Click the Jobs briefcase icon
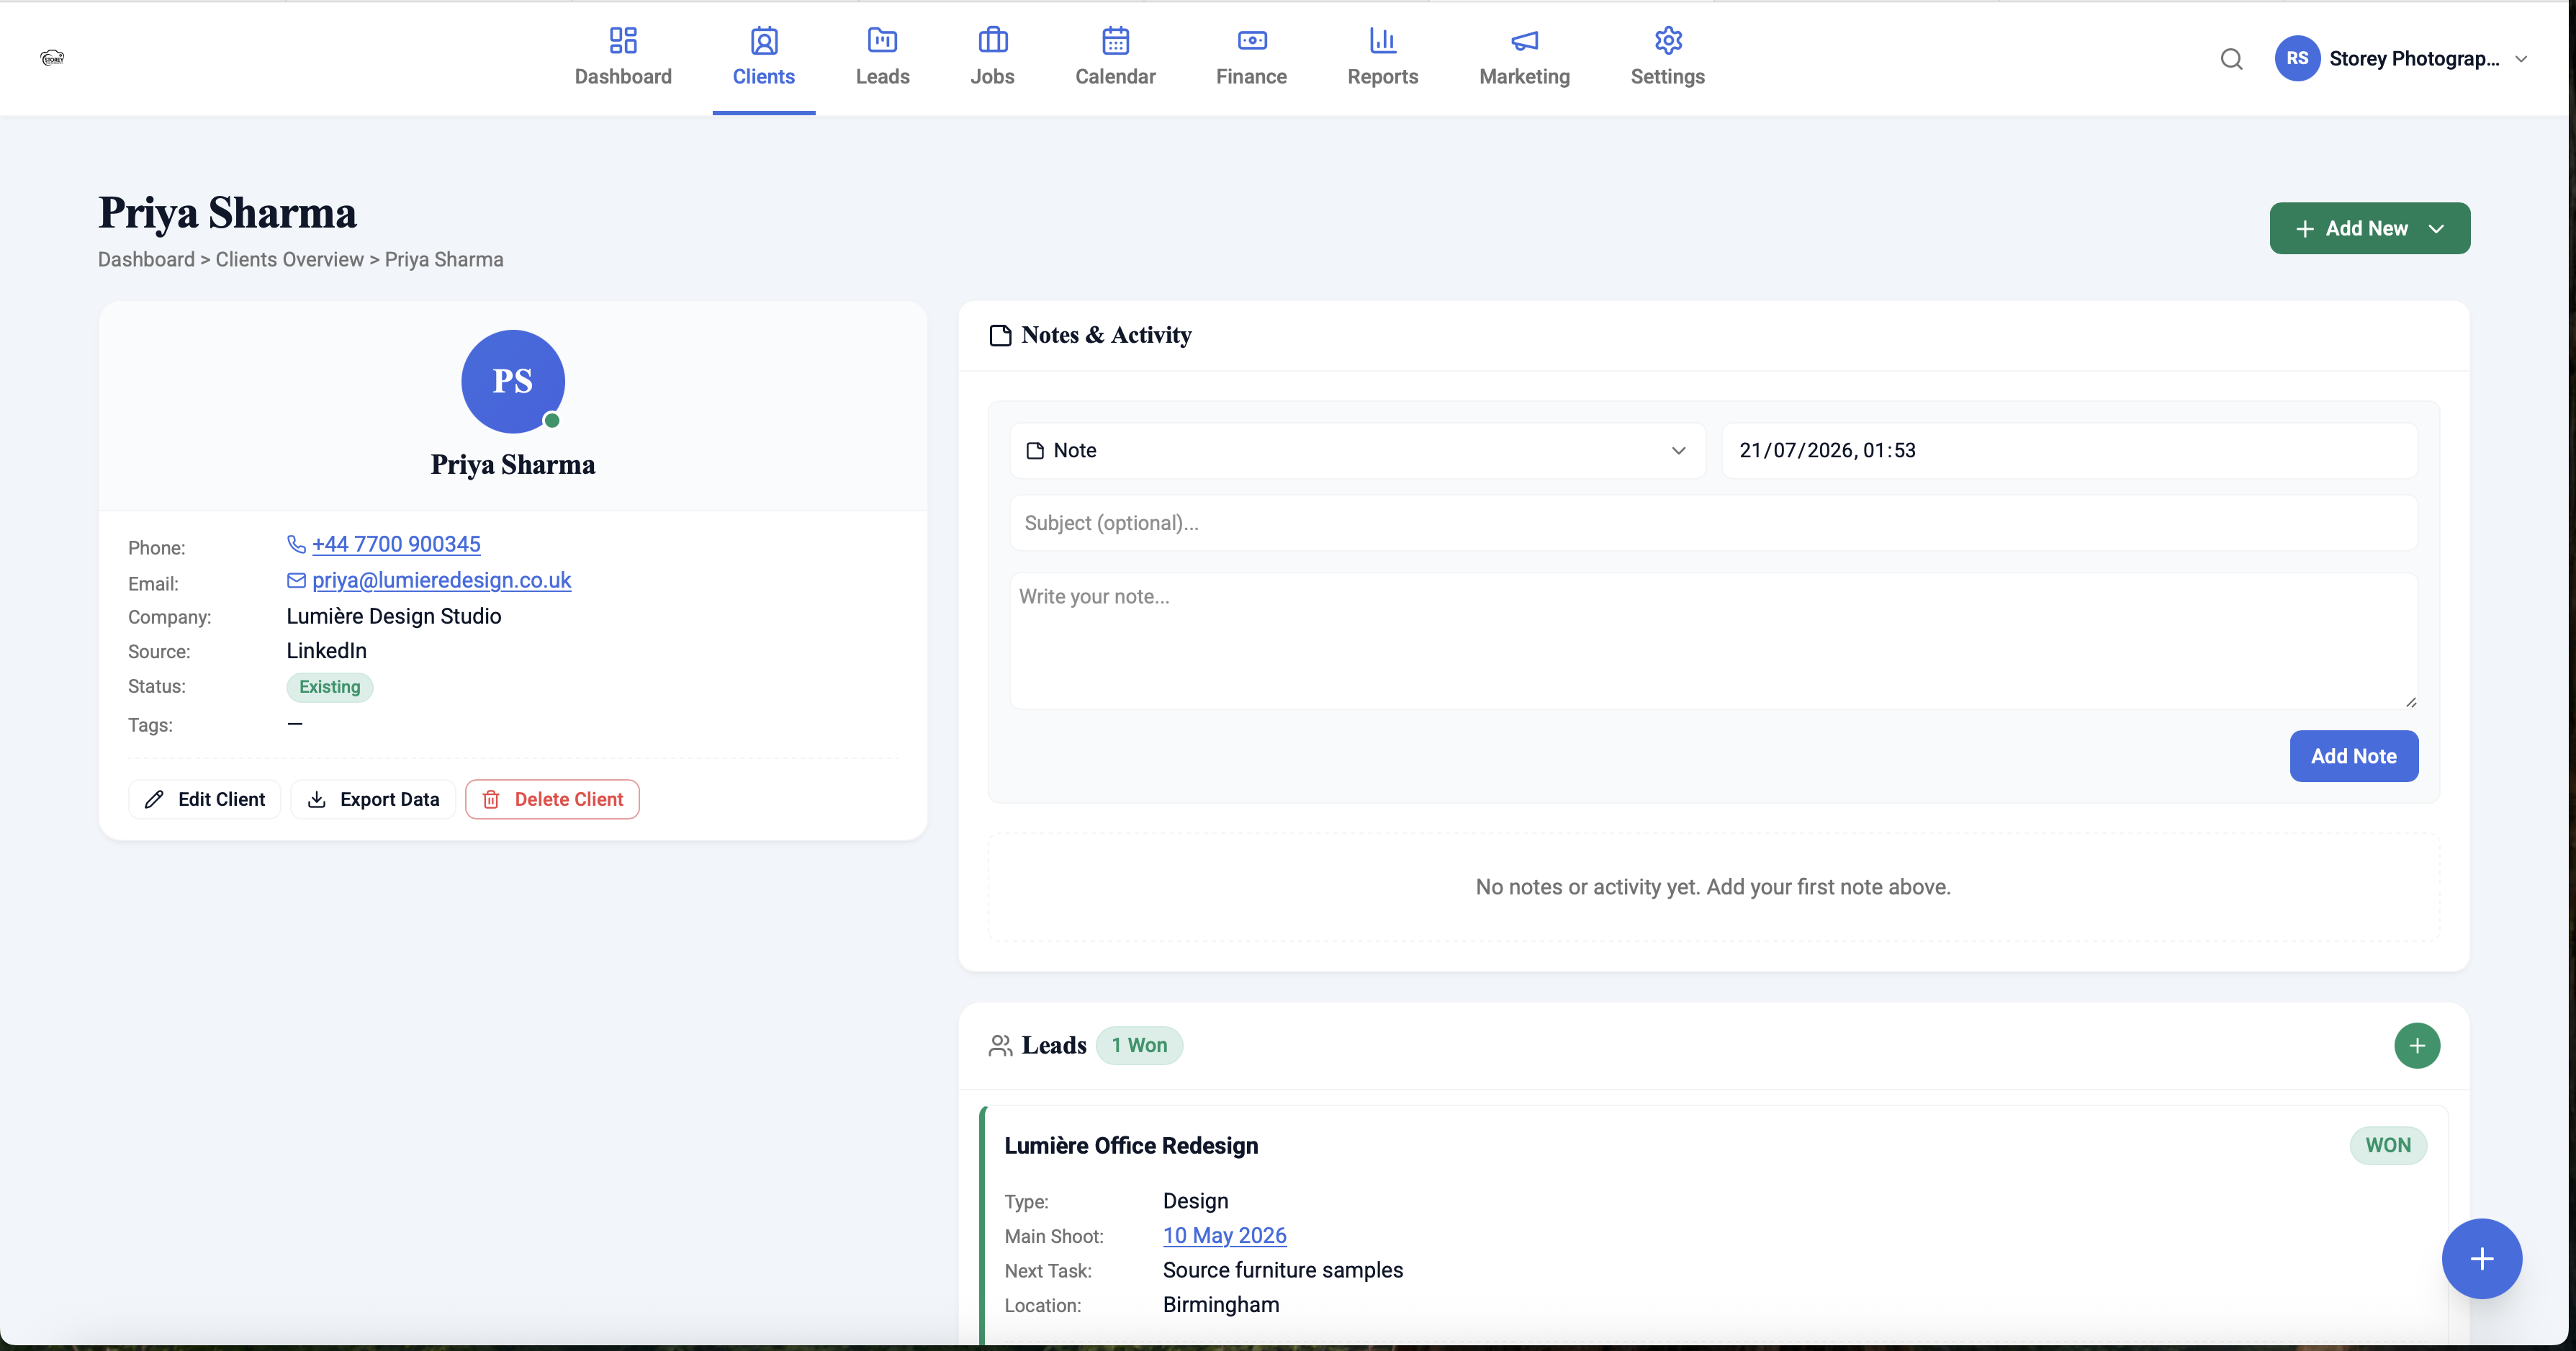This screenshot has width=2576, height=1351. [x=992, y=40]
